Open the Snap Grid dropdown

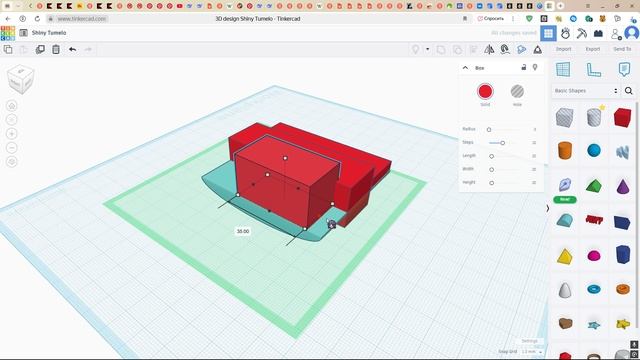532,351
